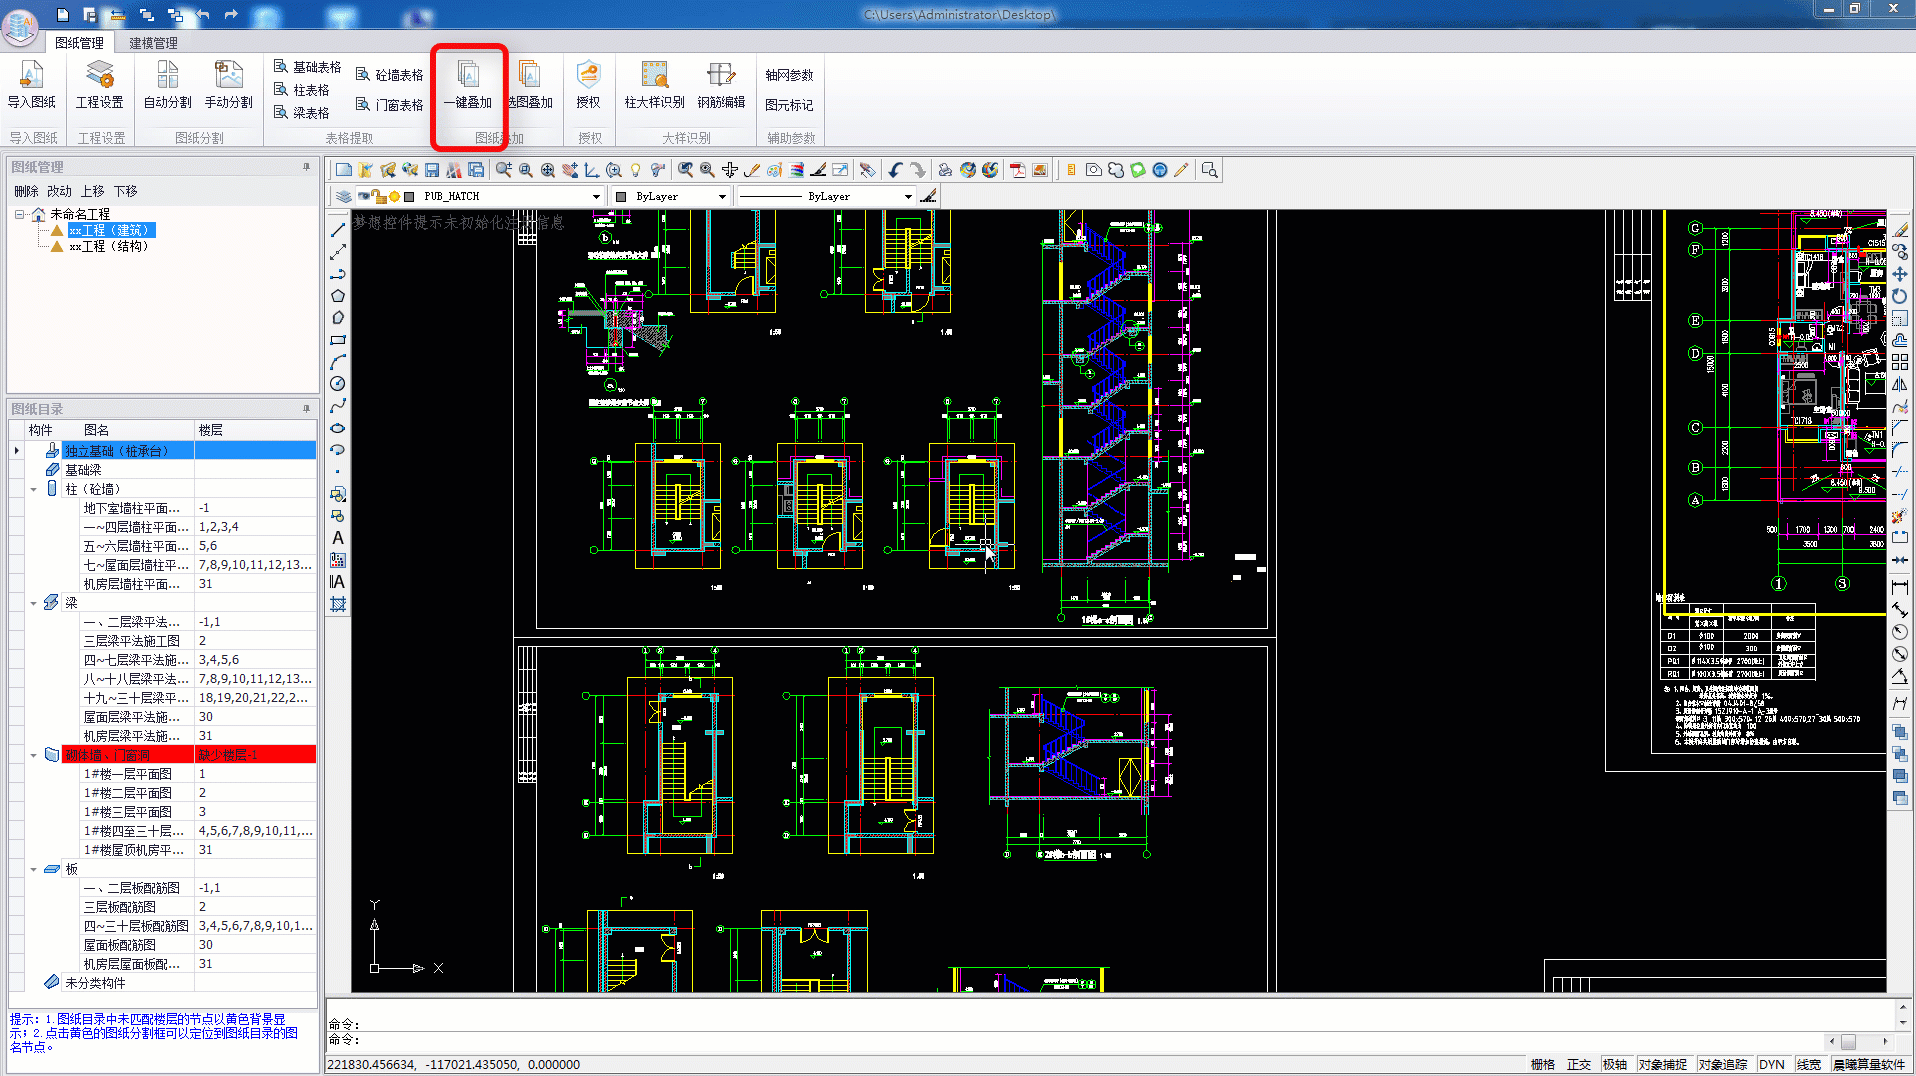Open the 授权 authorization tool
Image resolution: width=1916 pixels, height=1076 pixels.
tap(588, 84)
